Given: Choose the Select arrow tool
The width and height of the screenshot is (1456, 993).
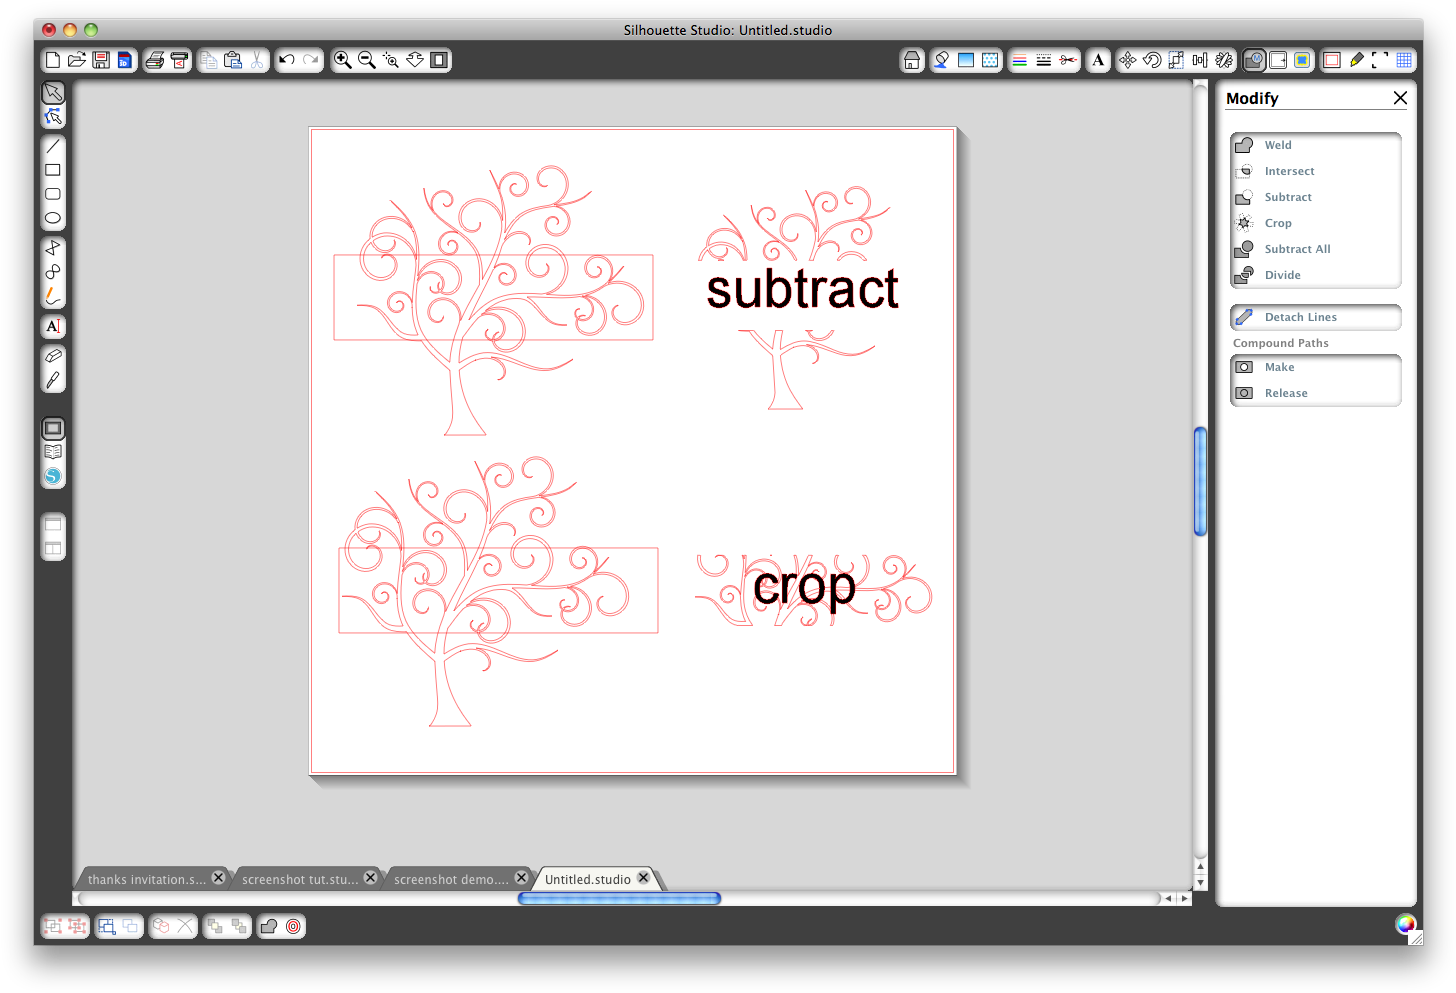Looking at the screenshot, I should (x=53, y=92).
